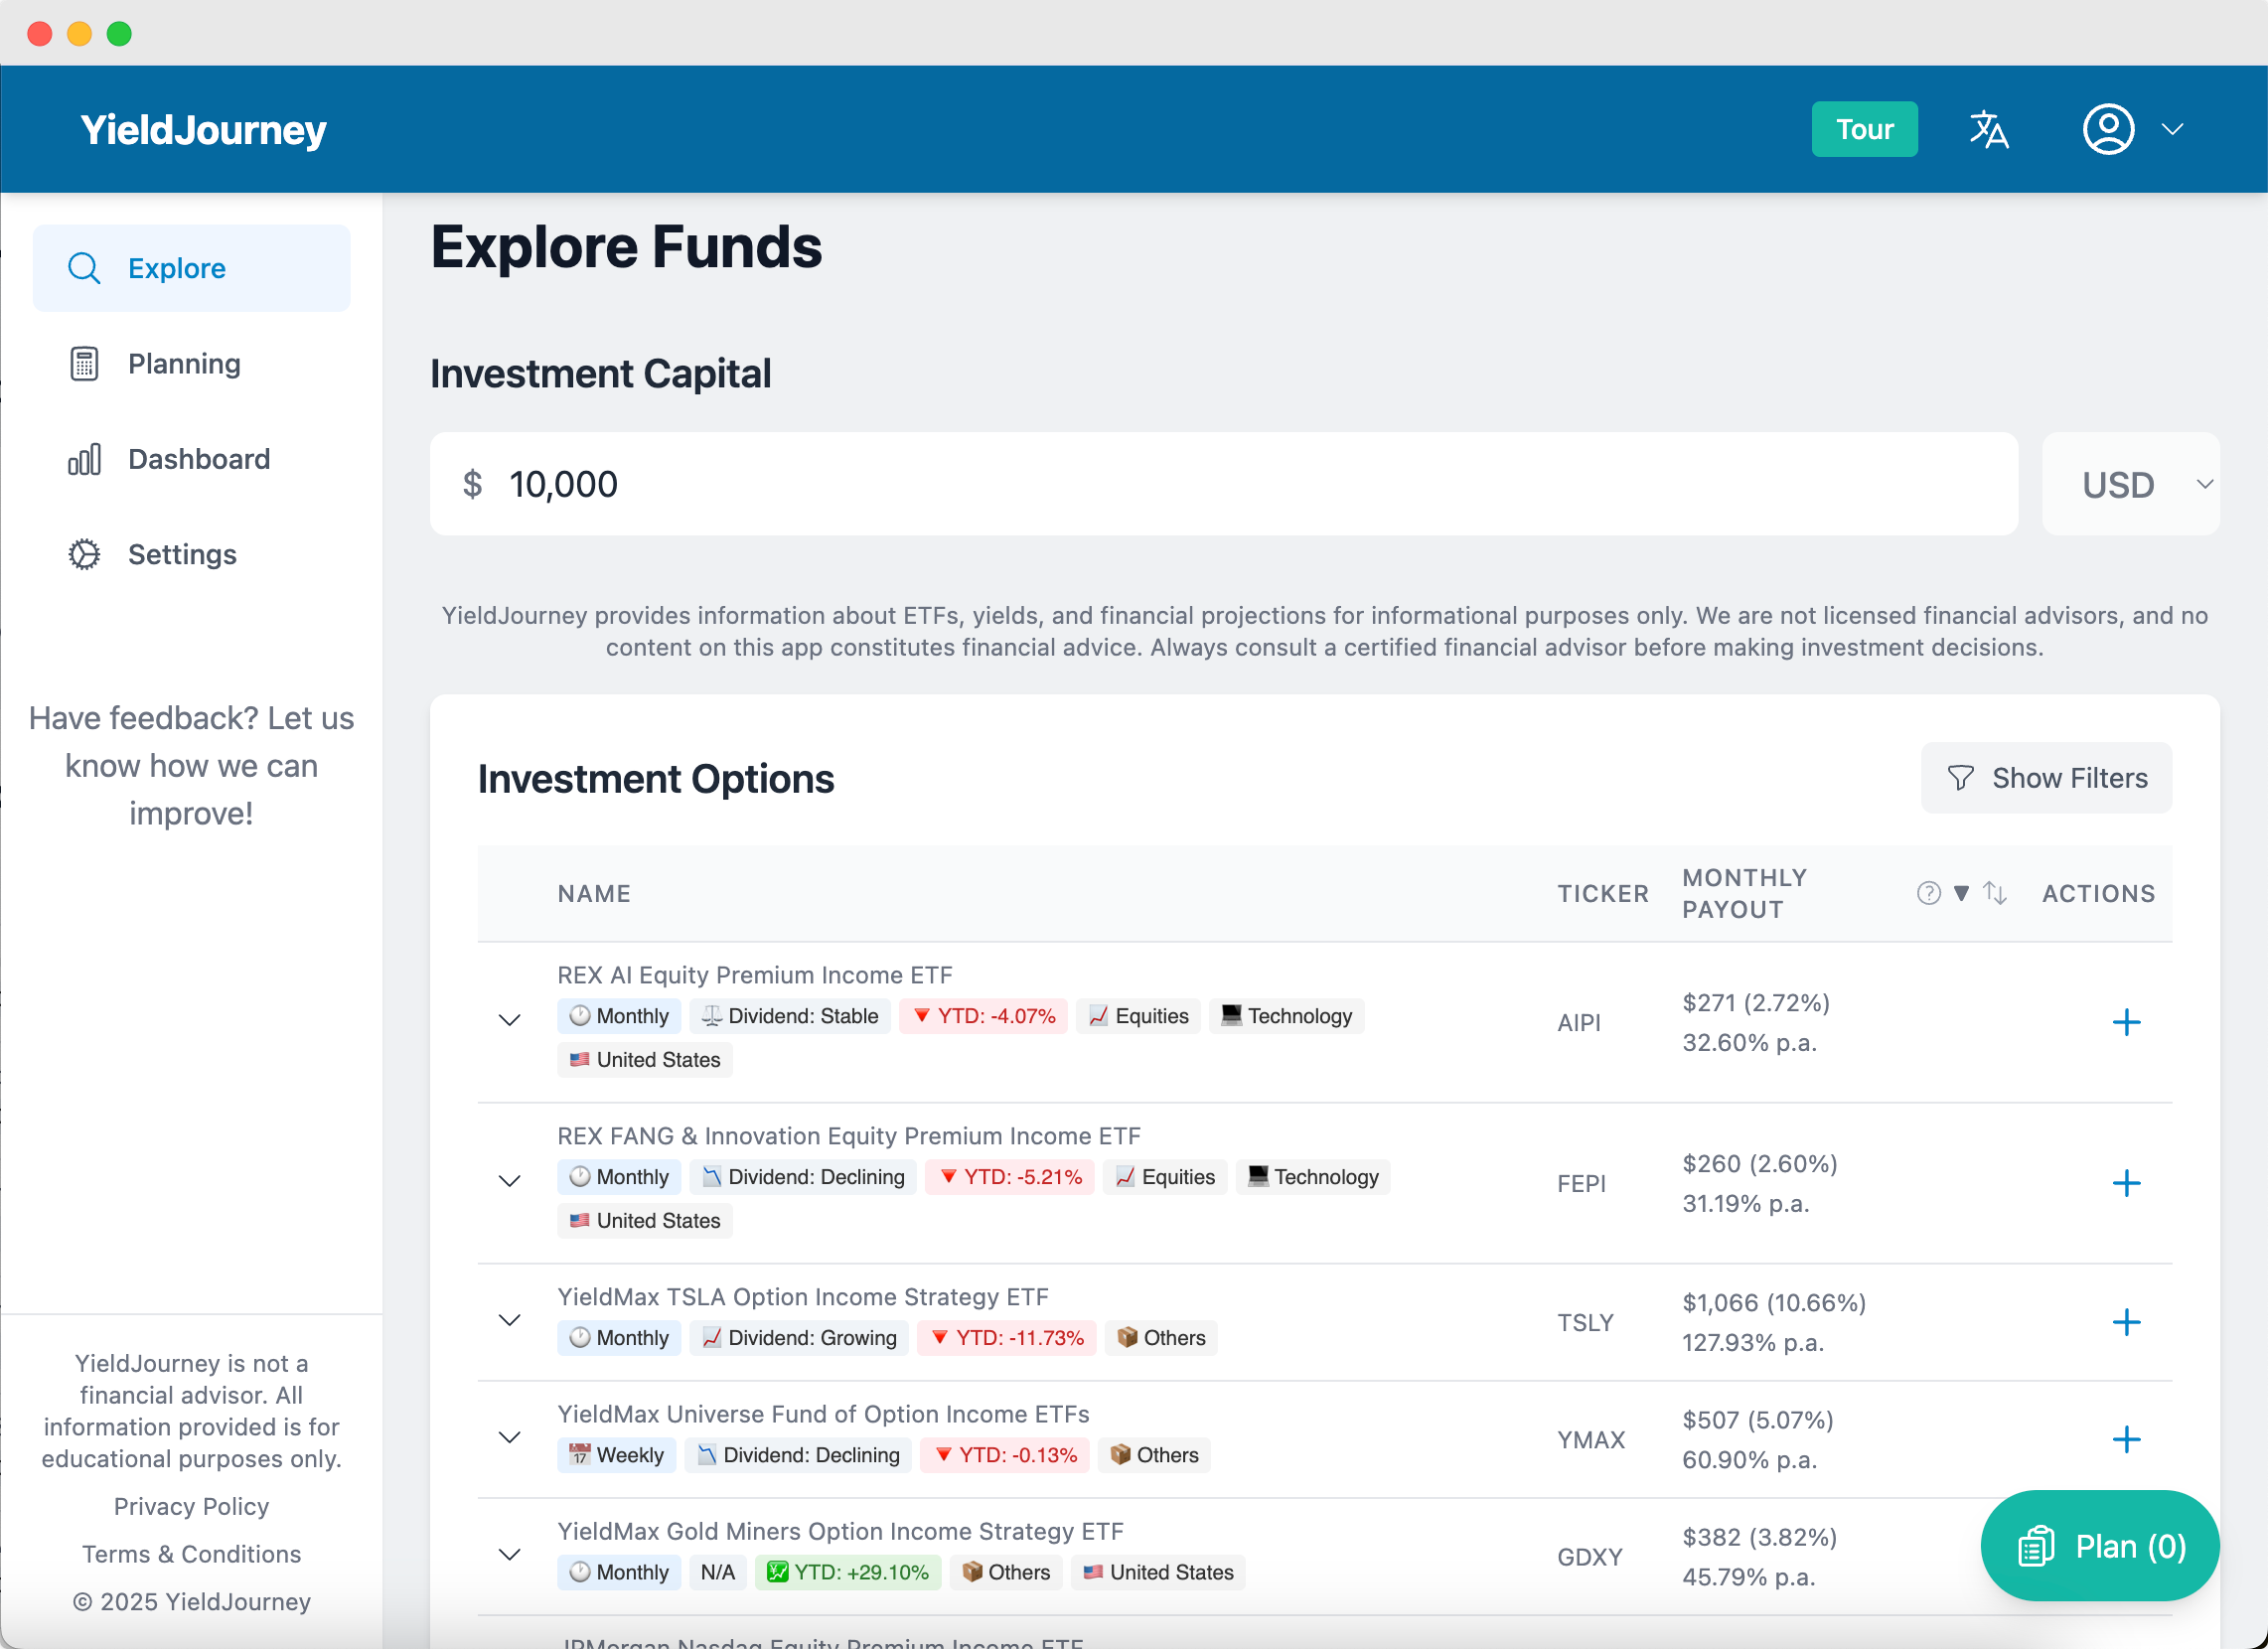
Task: Click the GDXY ticker cell
Action: pyautogui.click(x=1590, y=1556)
